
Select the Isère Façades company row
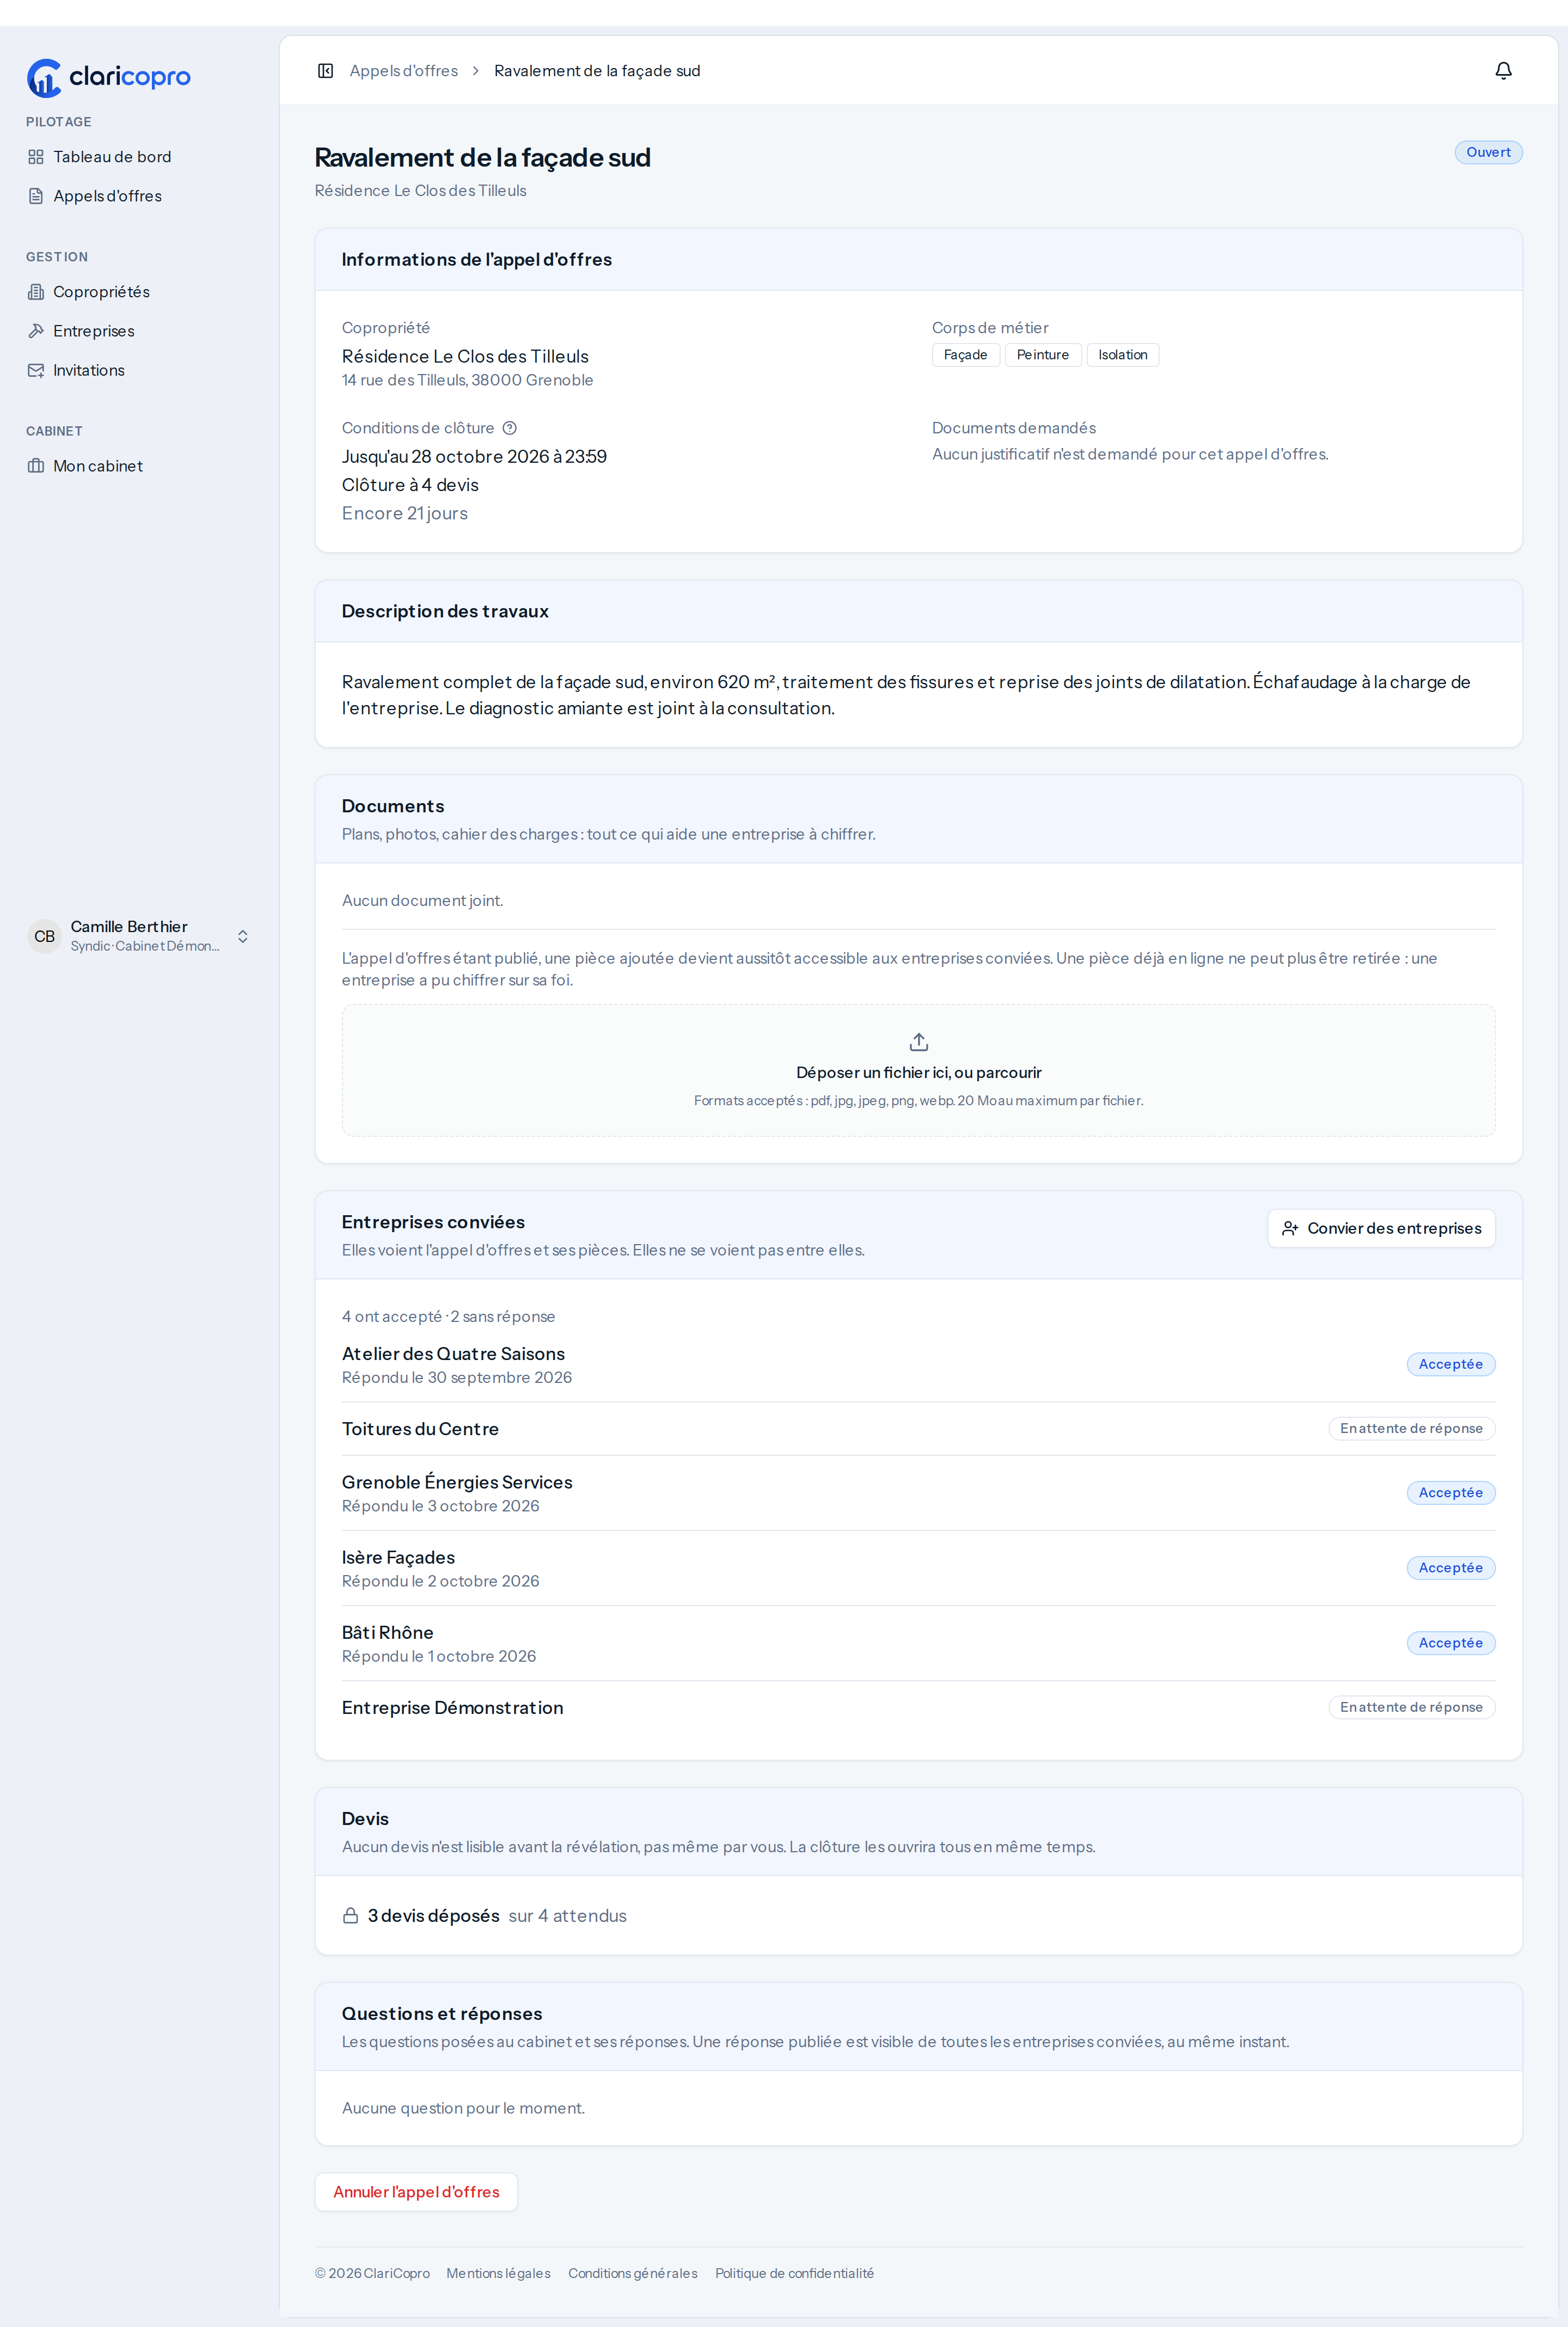point(918,1568)
